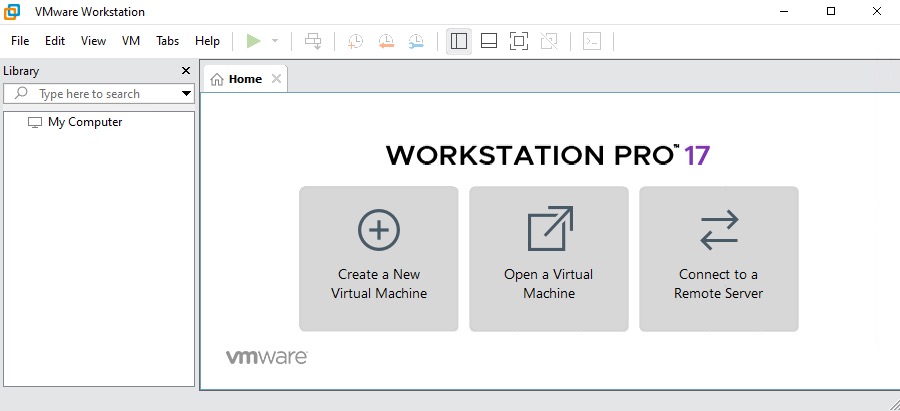The image size is (900, 411).
Task: Maximize the VMware Workstation window
Action: [831, 11]
